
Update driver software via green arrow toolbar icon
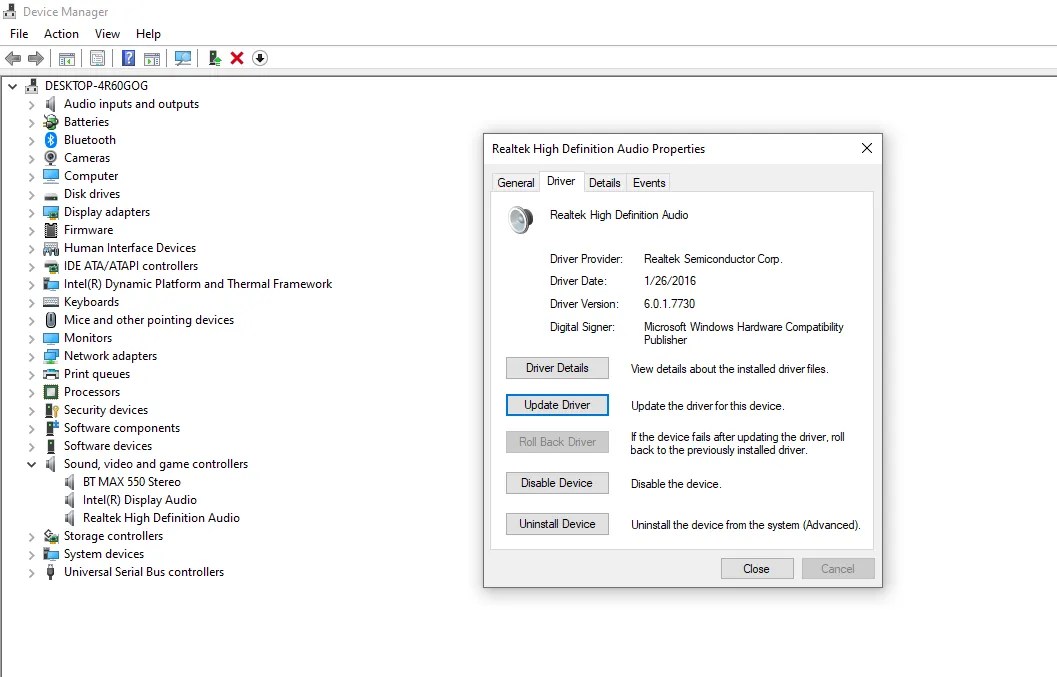213,58
